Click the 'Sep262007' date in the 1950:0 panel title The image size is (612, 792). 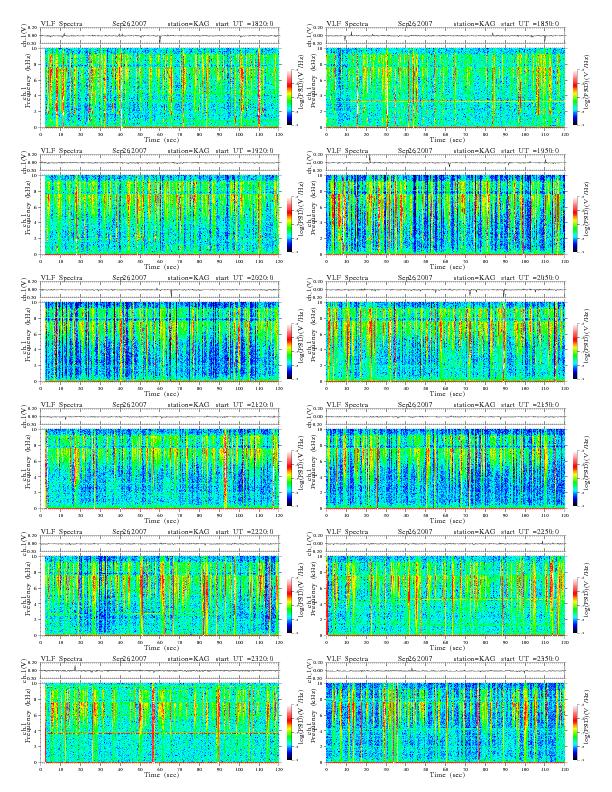click(x=415, y=151)
